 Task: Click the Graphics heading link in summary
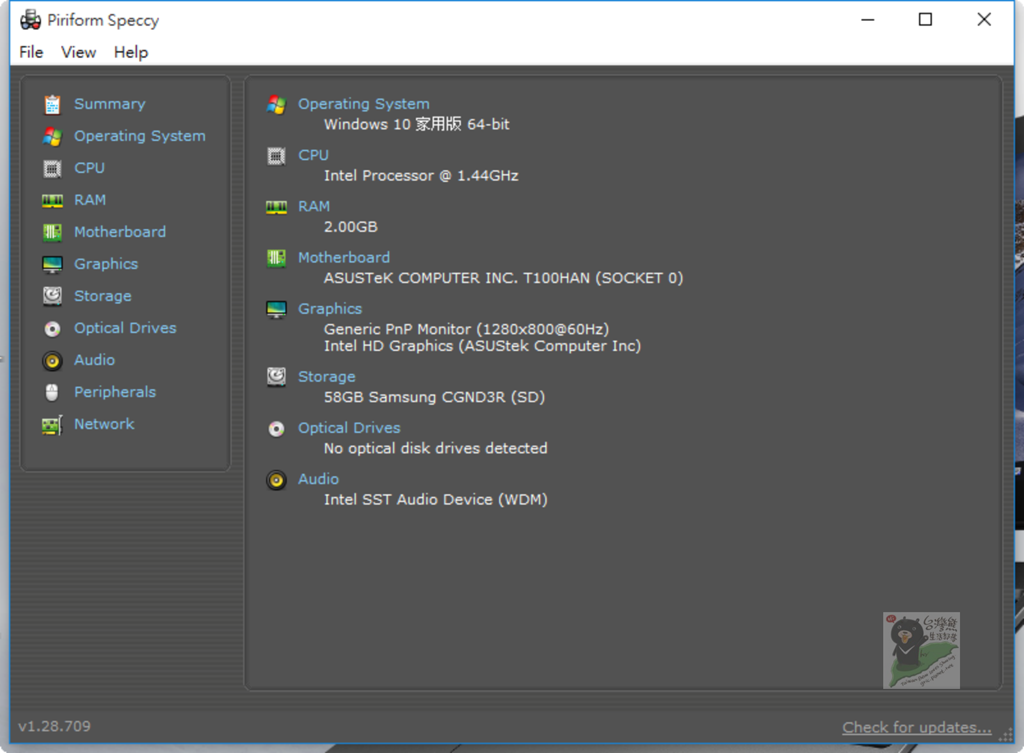pos(330,309)
